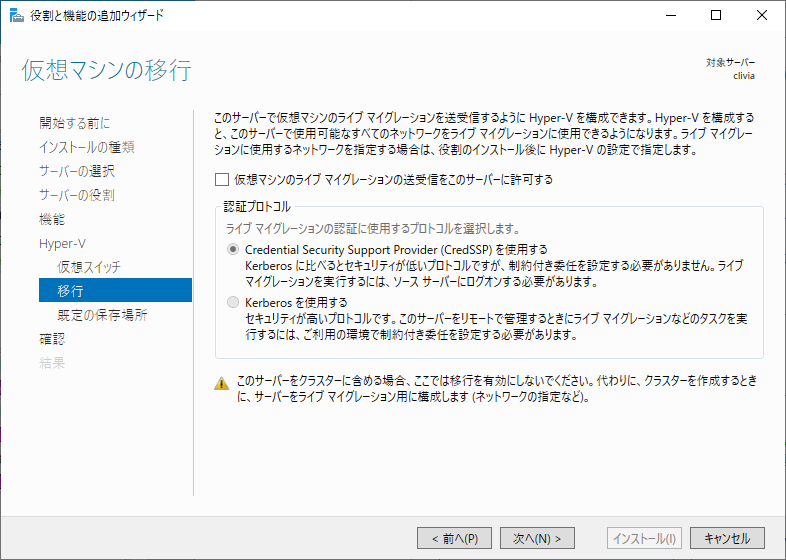
Task: Close the wizard window
Action: [761, 15]
